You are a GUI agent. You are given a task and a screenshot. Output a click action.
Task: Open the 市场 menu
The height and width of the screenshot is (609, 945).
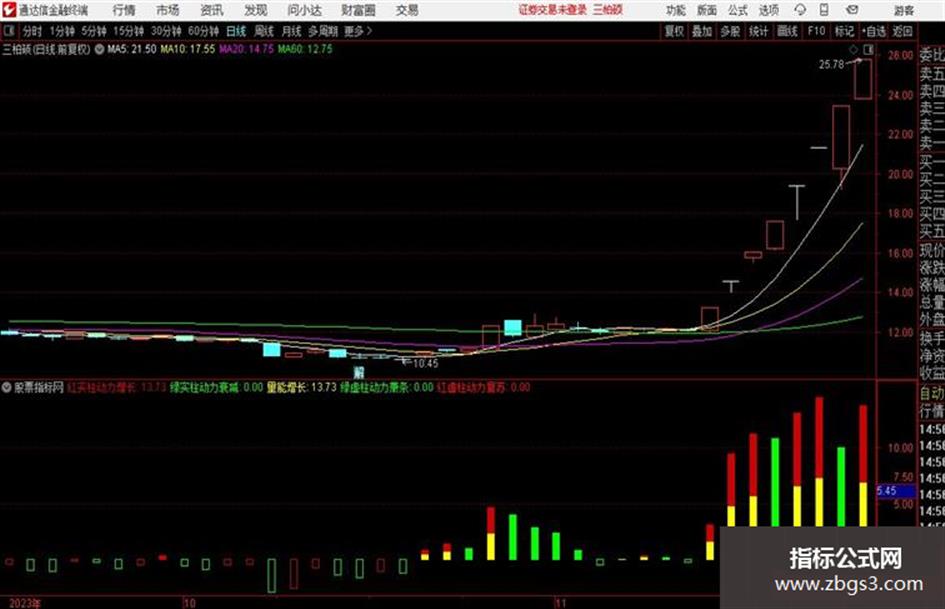tap(168, 10)
